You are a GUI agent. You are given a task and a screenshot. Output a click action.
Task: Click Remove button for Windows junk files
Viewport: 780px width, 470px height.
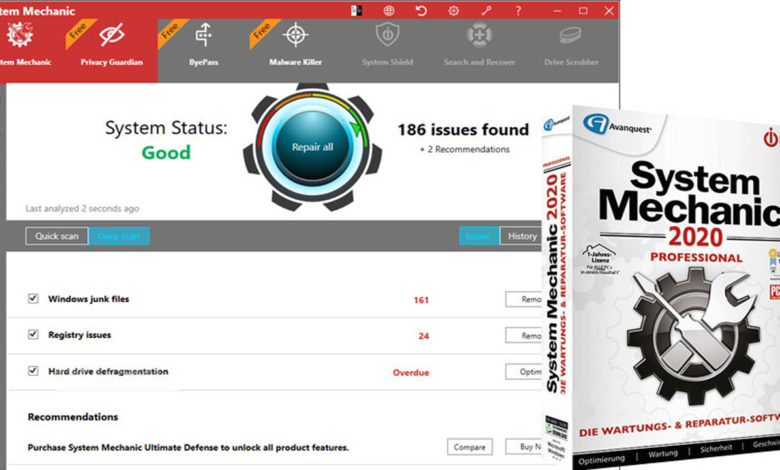pyautogui.click(x=524, y=299)
